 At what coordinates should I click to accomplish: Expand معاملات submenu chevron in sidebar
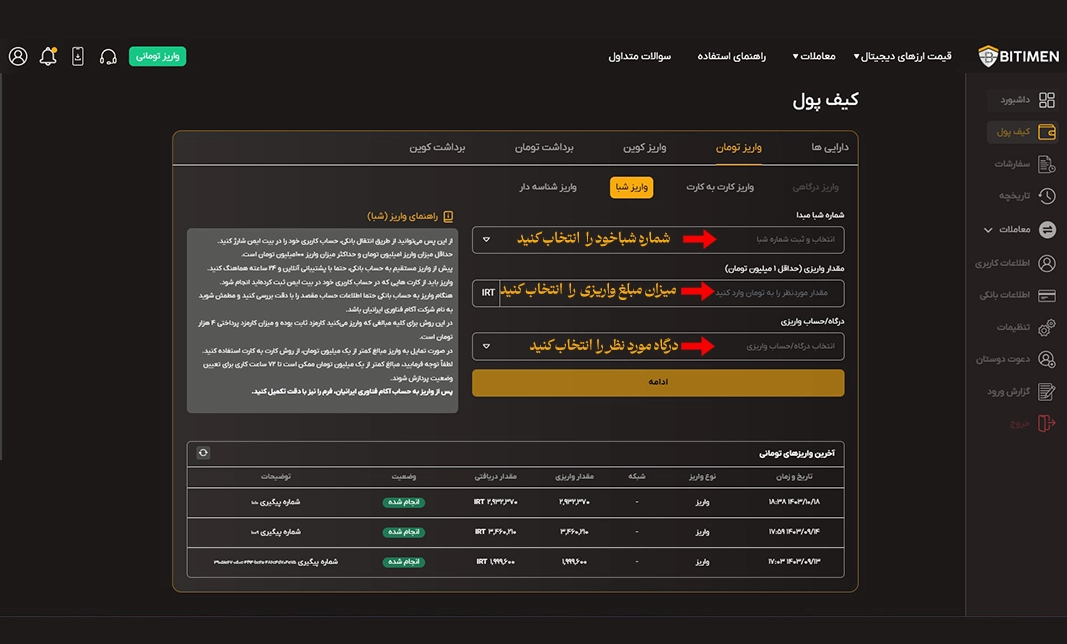point(988,230)
